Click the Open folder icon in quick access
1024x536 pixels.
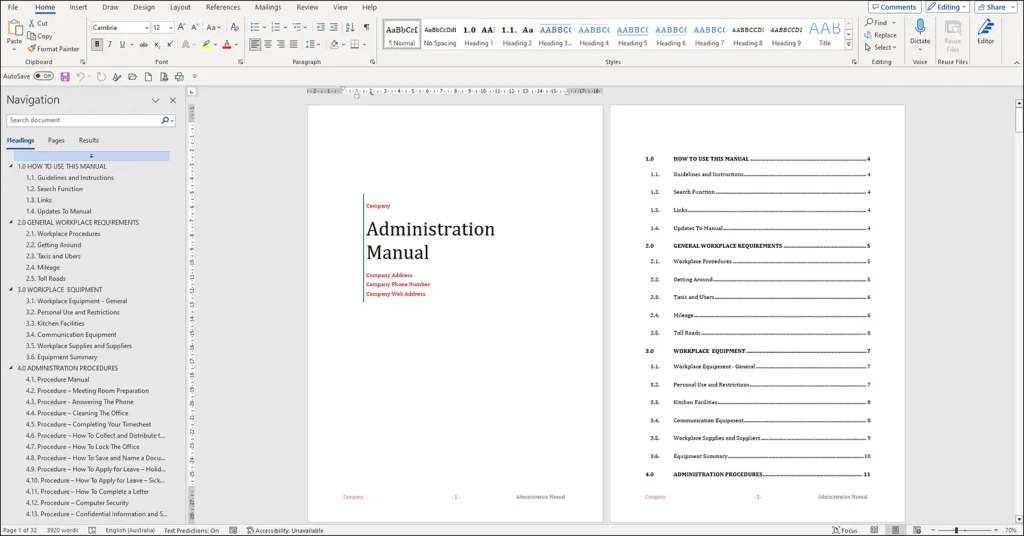point(133,76)
